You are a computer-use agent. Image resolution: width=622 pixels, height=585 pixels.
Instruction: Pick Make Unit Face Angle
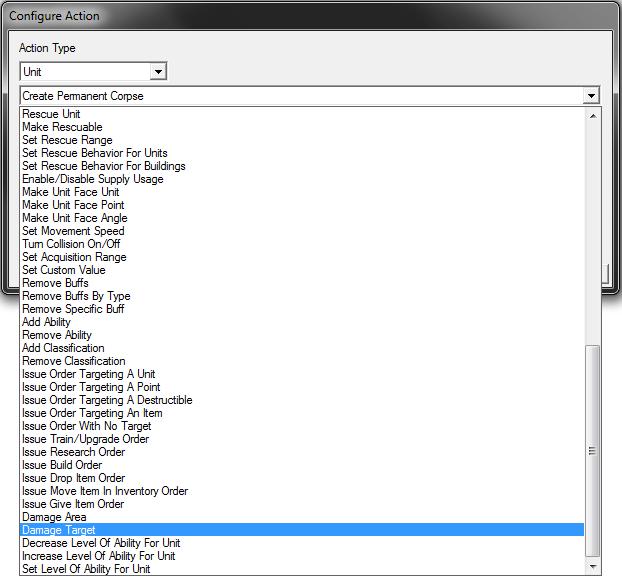302,218
